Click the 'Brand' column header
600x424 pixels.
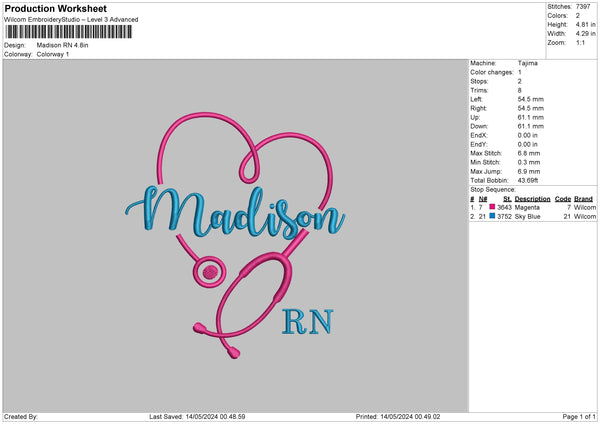[x=583, y=199]
